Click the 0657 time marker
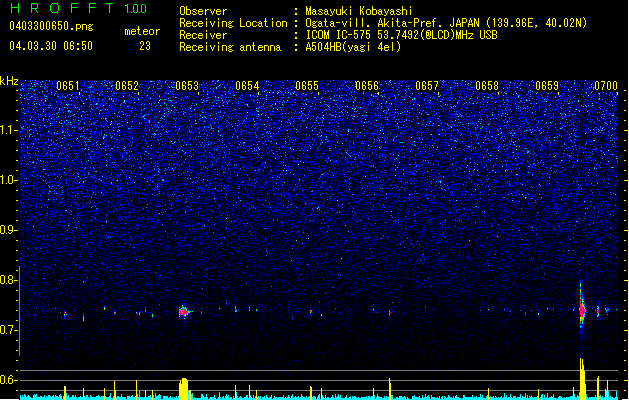The height and width of the screenshot is (400, 629). (427, 86)
